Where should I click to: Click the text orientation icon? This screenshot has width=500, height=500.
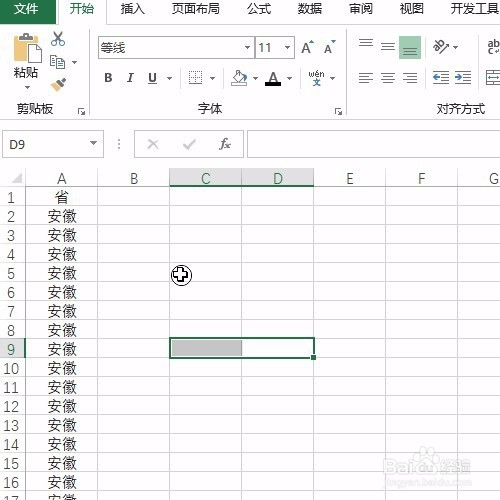(x=441, y=47)
